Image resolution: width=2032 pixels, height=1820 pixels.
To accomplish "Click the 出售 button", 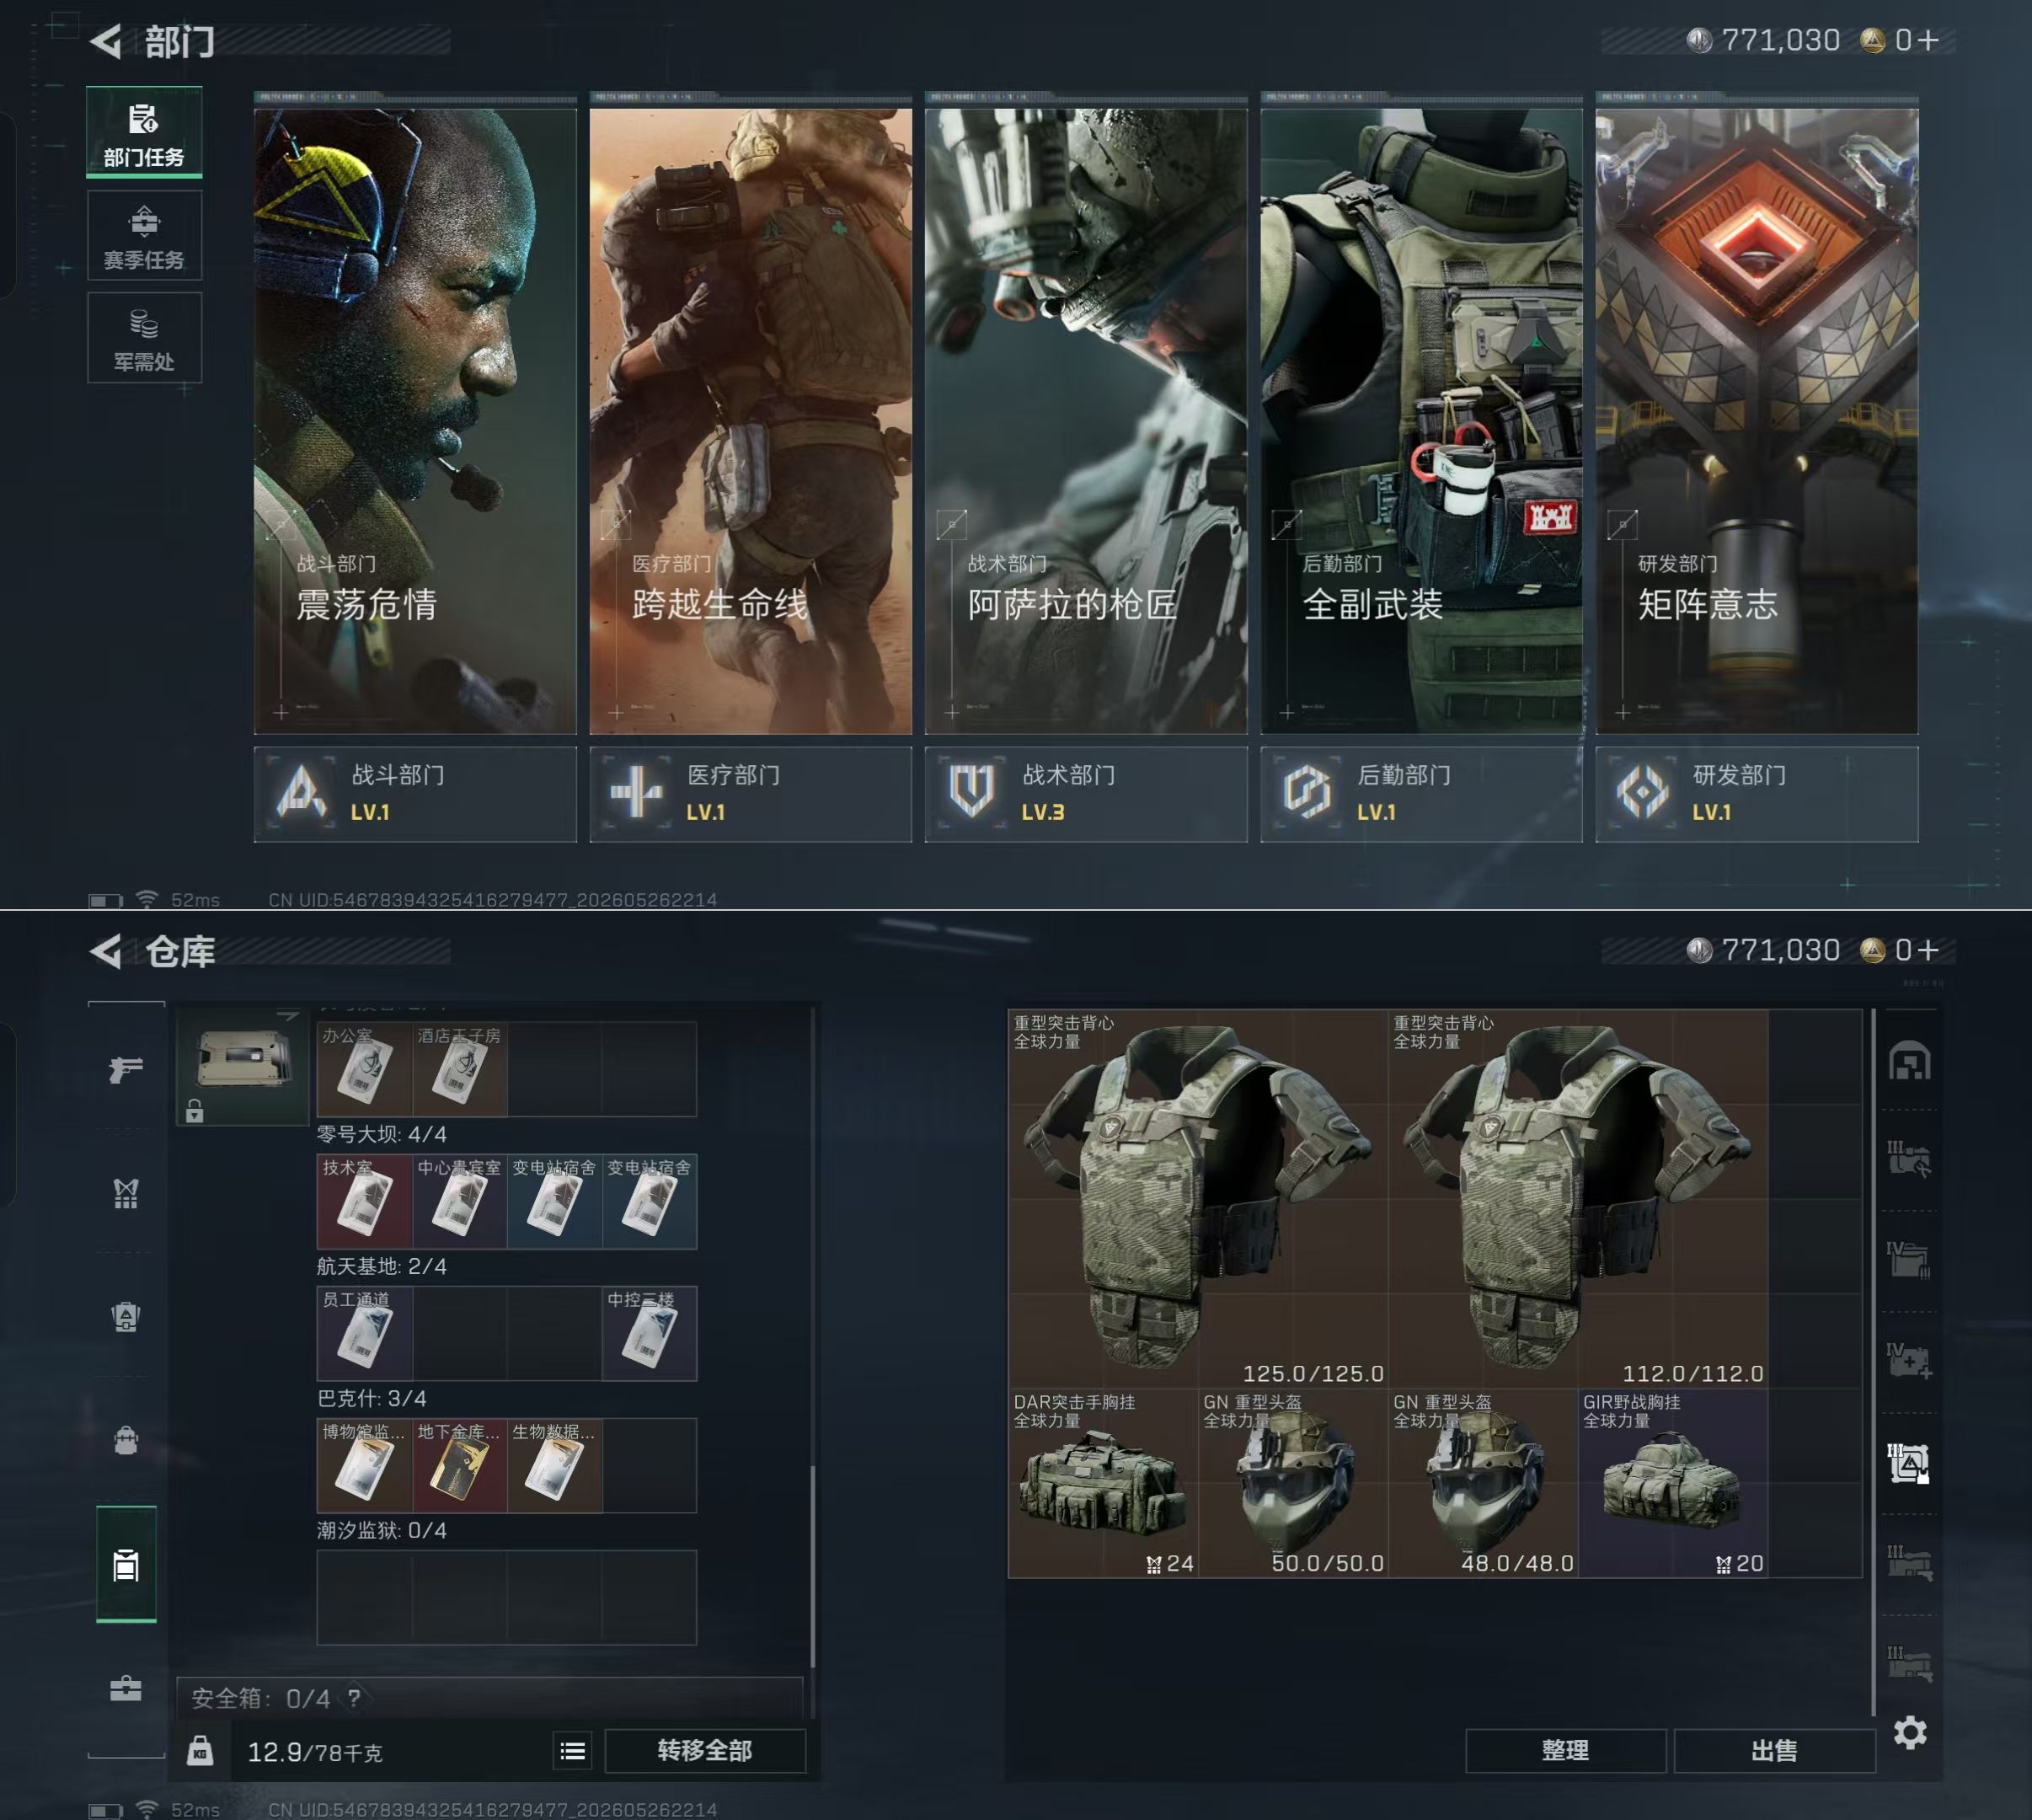I will tap(1775, 1751).
